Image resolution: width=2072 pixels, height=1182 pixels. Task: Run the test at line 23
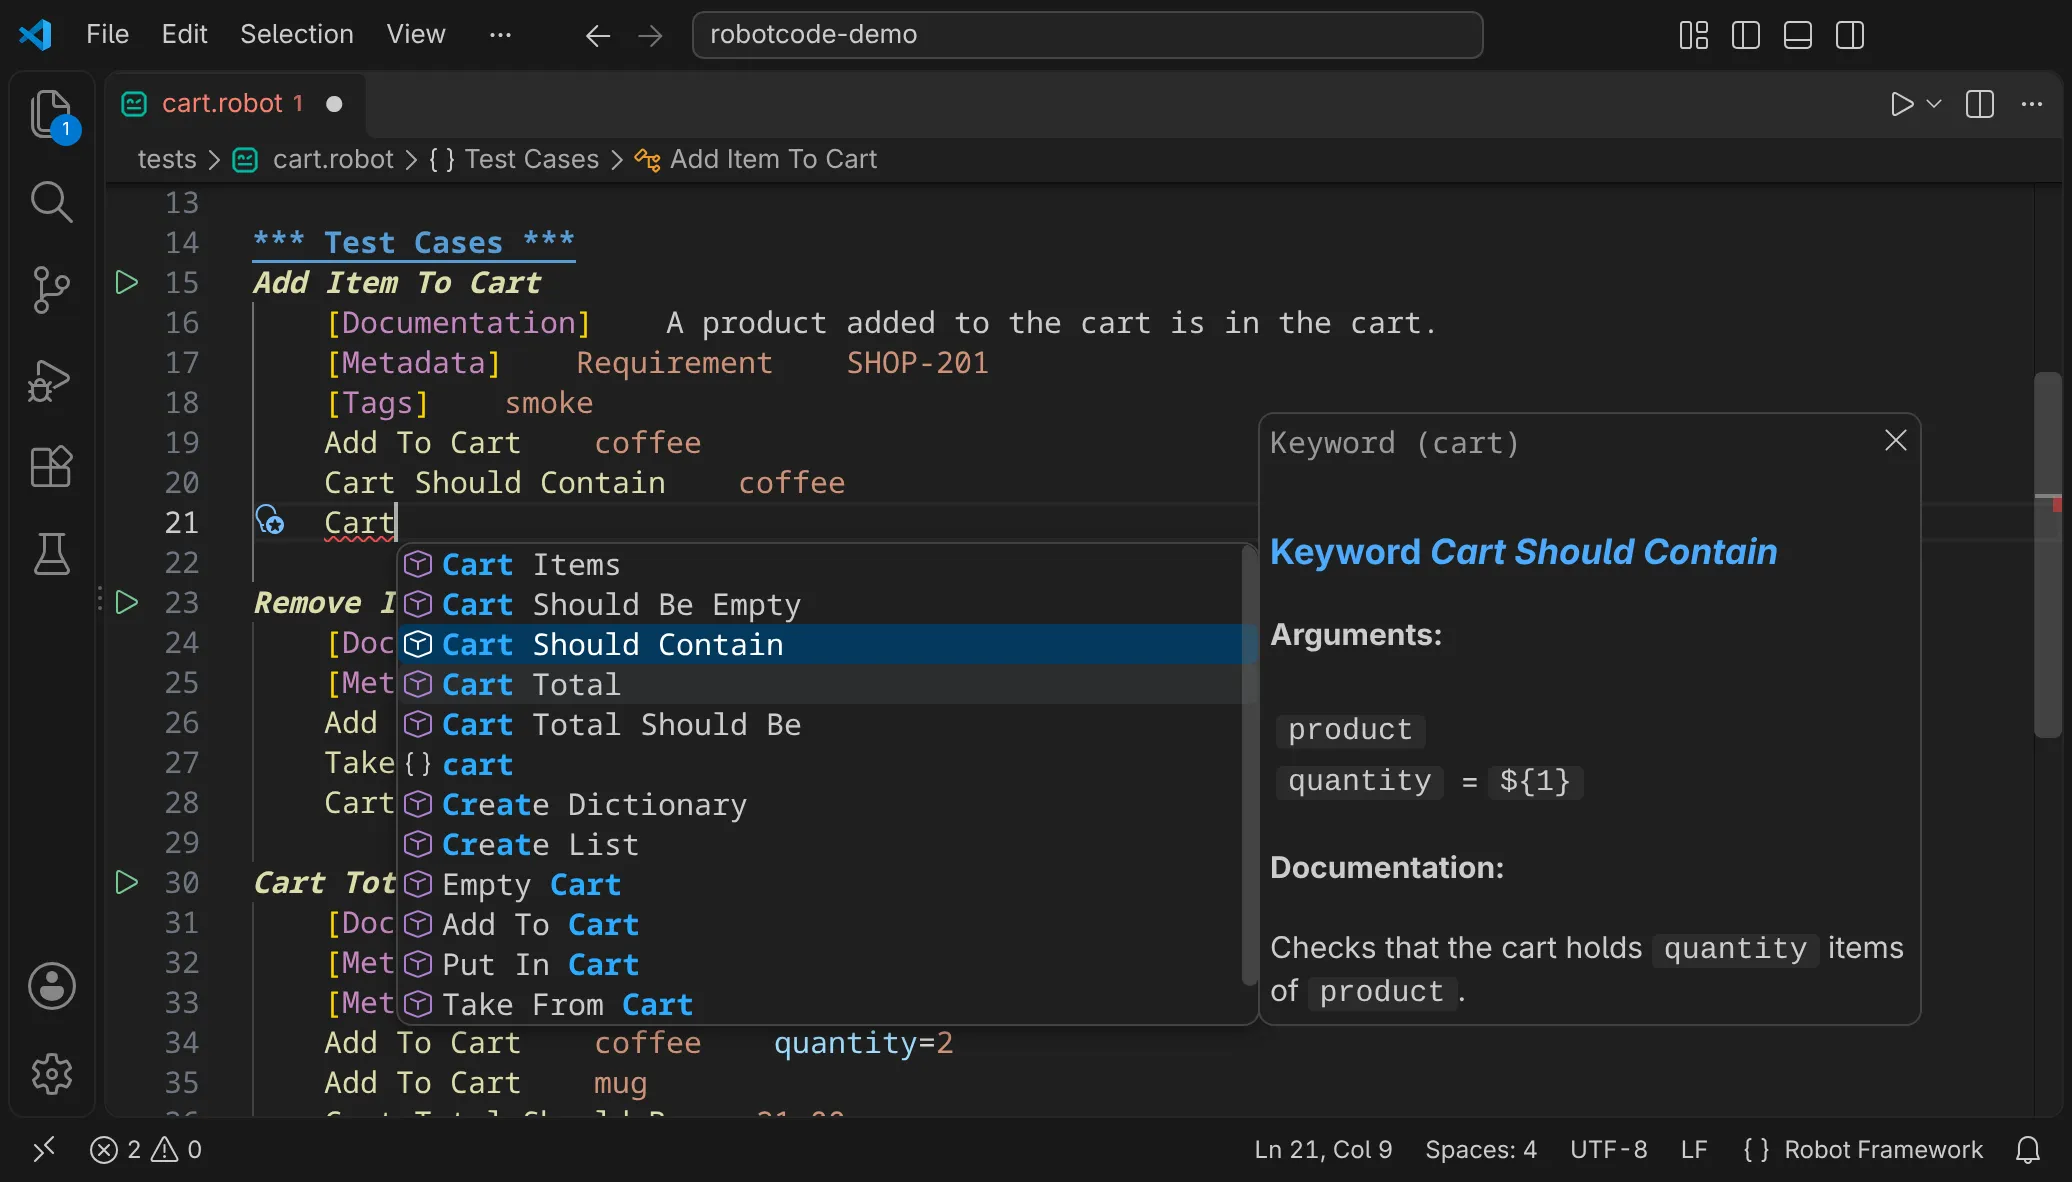point(127,602)
